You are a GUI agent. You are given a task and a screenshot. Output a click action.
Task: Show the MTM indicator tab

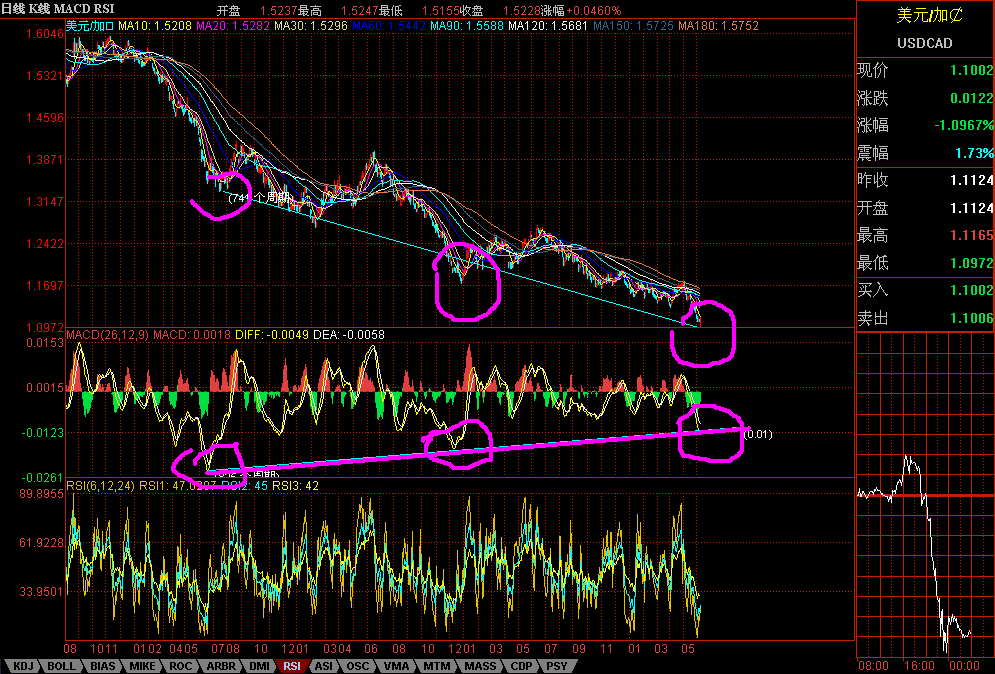(x=435, y=665)
